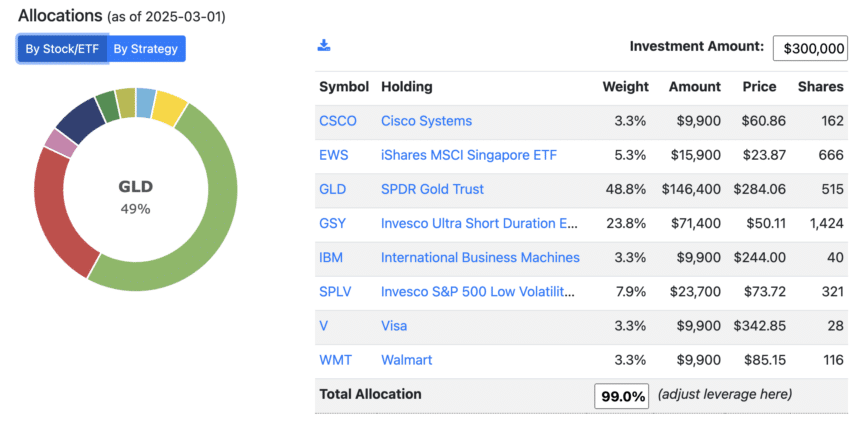Screen dimensions: 860x421
Task: Open the SPDR Gold Trust link
Action: tap(432, 189)
